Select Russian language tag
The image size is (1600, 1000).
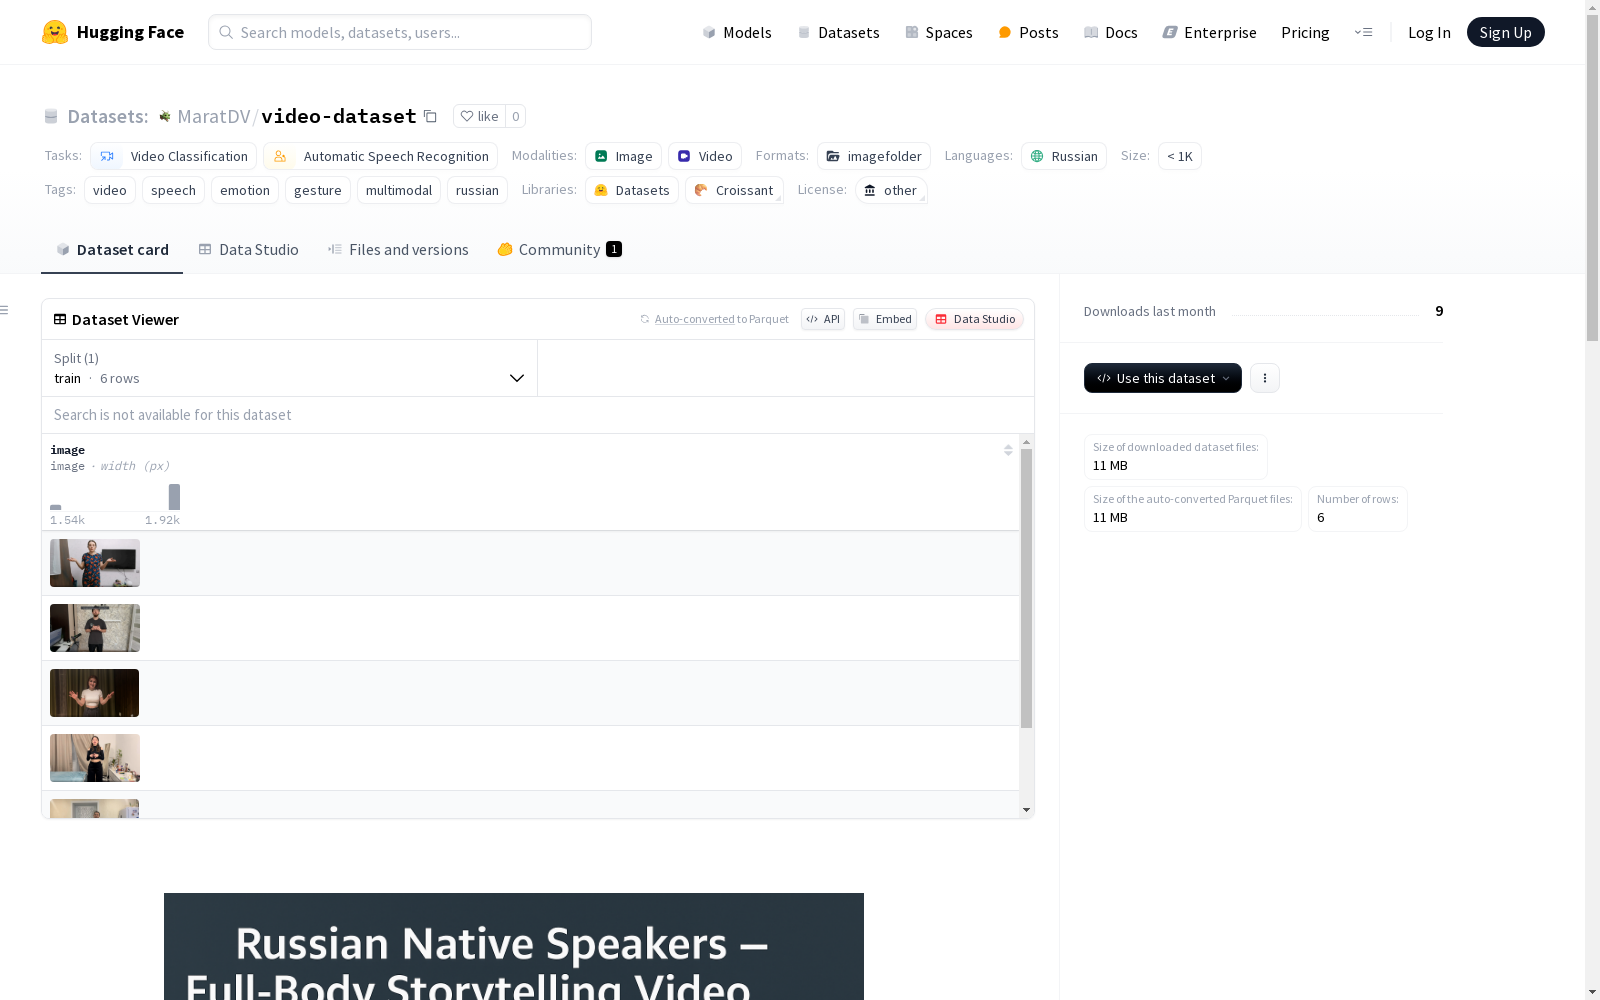point(1064,156)
